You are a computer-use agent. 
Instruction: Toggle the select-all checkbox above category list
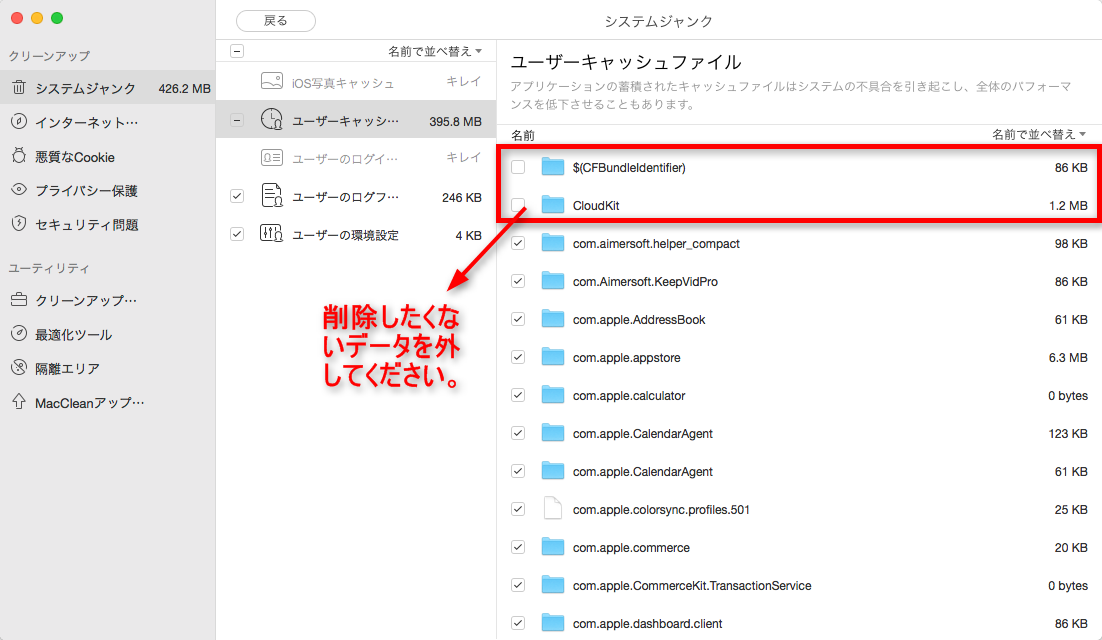(x=237, y=51)
